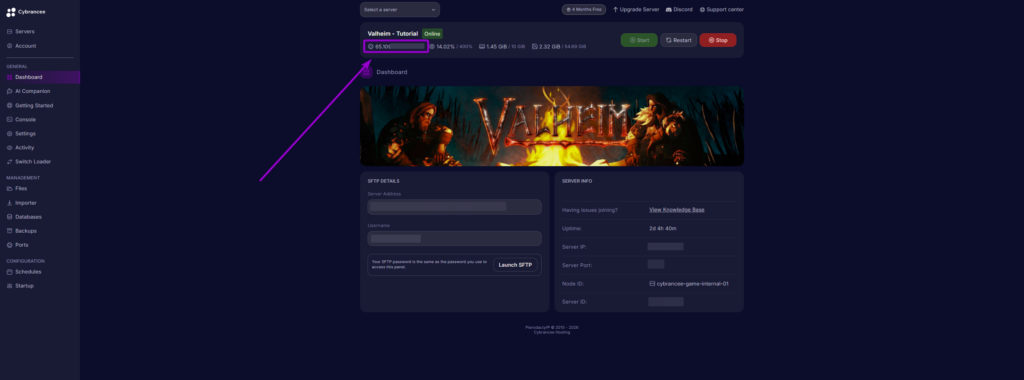Image resolution: width=1024 pixels, height=380 pixels.
Task: Click the server IP address starting with 65.10
Action: (396, 46)
